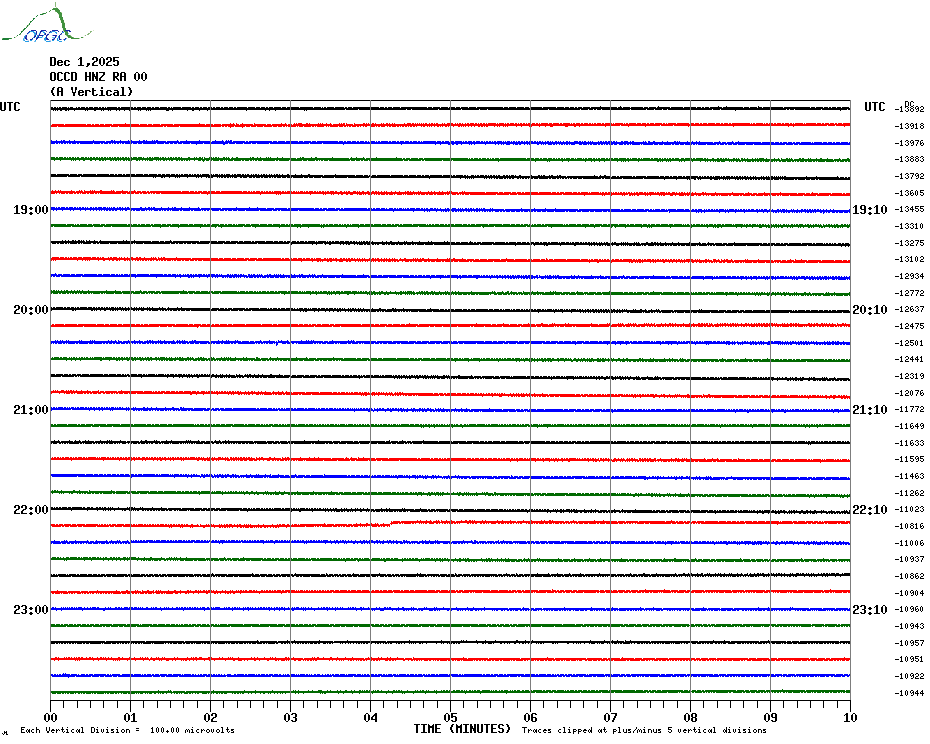Click the -10944 offset value at bottom right
Image resolution: width=930 pixels, height=744 pixels.
coord(910,693)
